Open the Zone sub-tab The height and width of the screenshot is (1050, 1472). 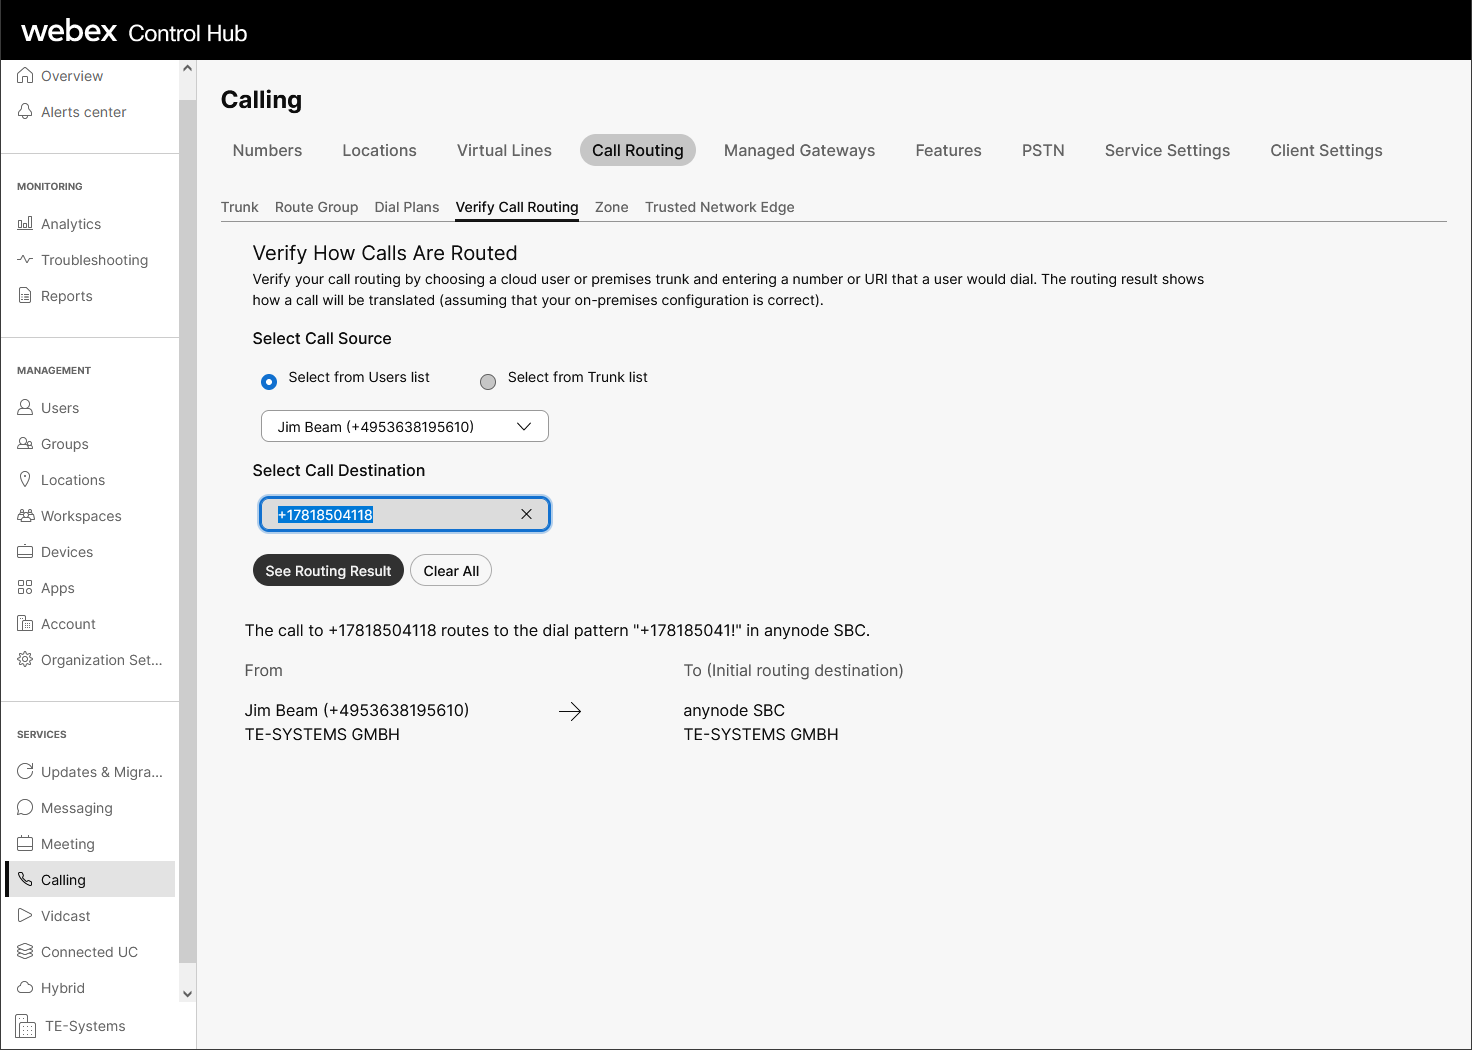pyautogui.click(x=612, y=207)
